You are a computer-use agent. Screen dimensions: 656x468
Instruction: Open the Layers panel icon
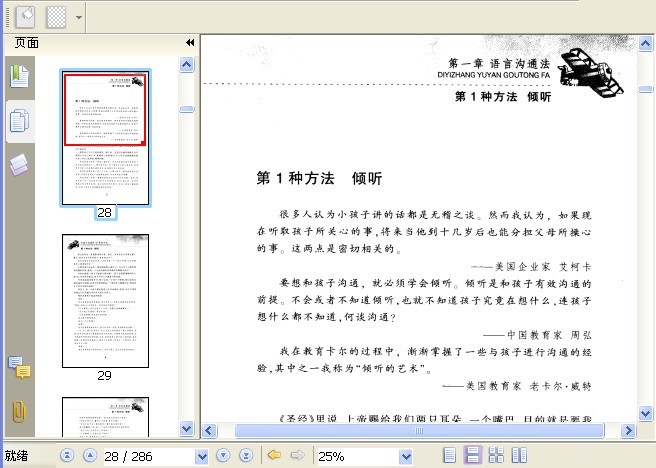coord(19,164)
